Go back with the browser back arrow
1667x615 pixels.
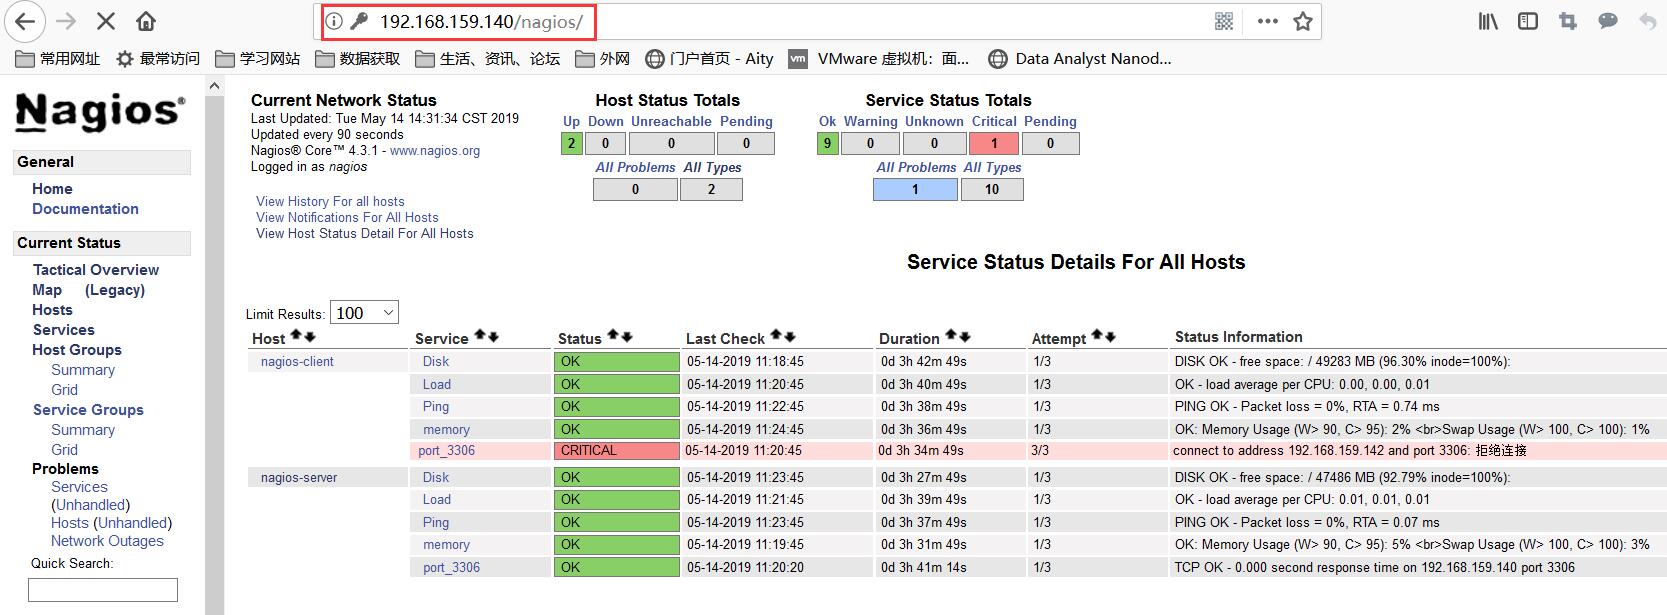[x=25, y=21]
